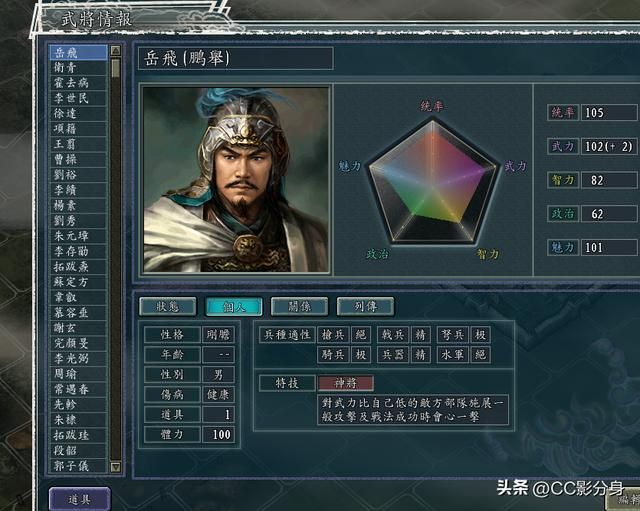Click the 傷病 value 健康
The height and width of the screenshot is (511, 640).
coord(218,395)
